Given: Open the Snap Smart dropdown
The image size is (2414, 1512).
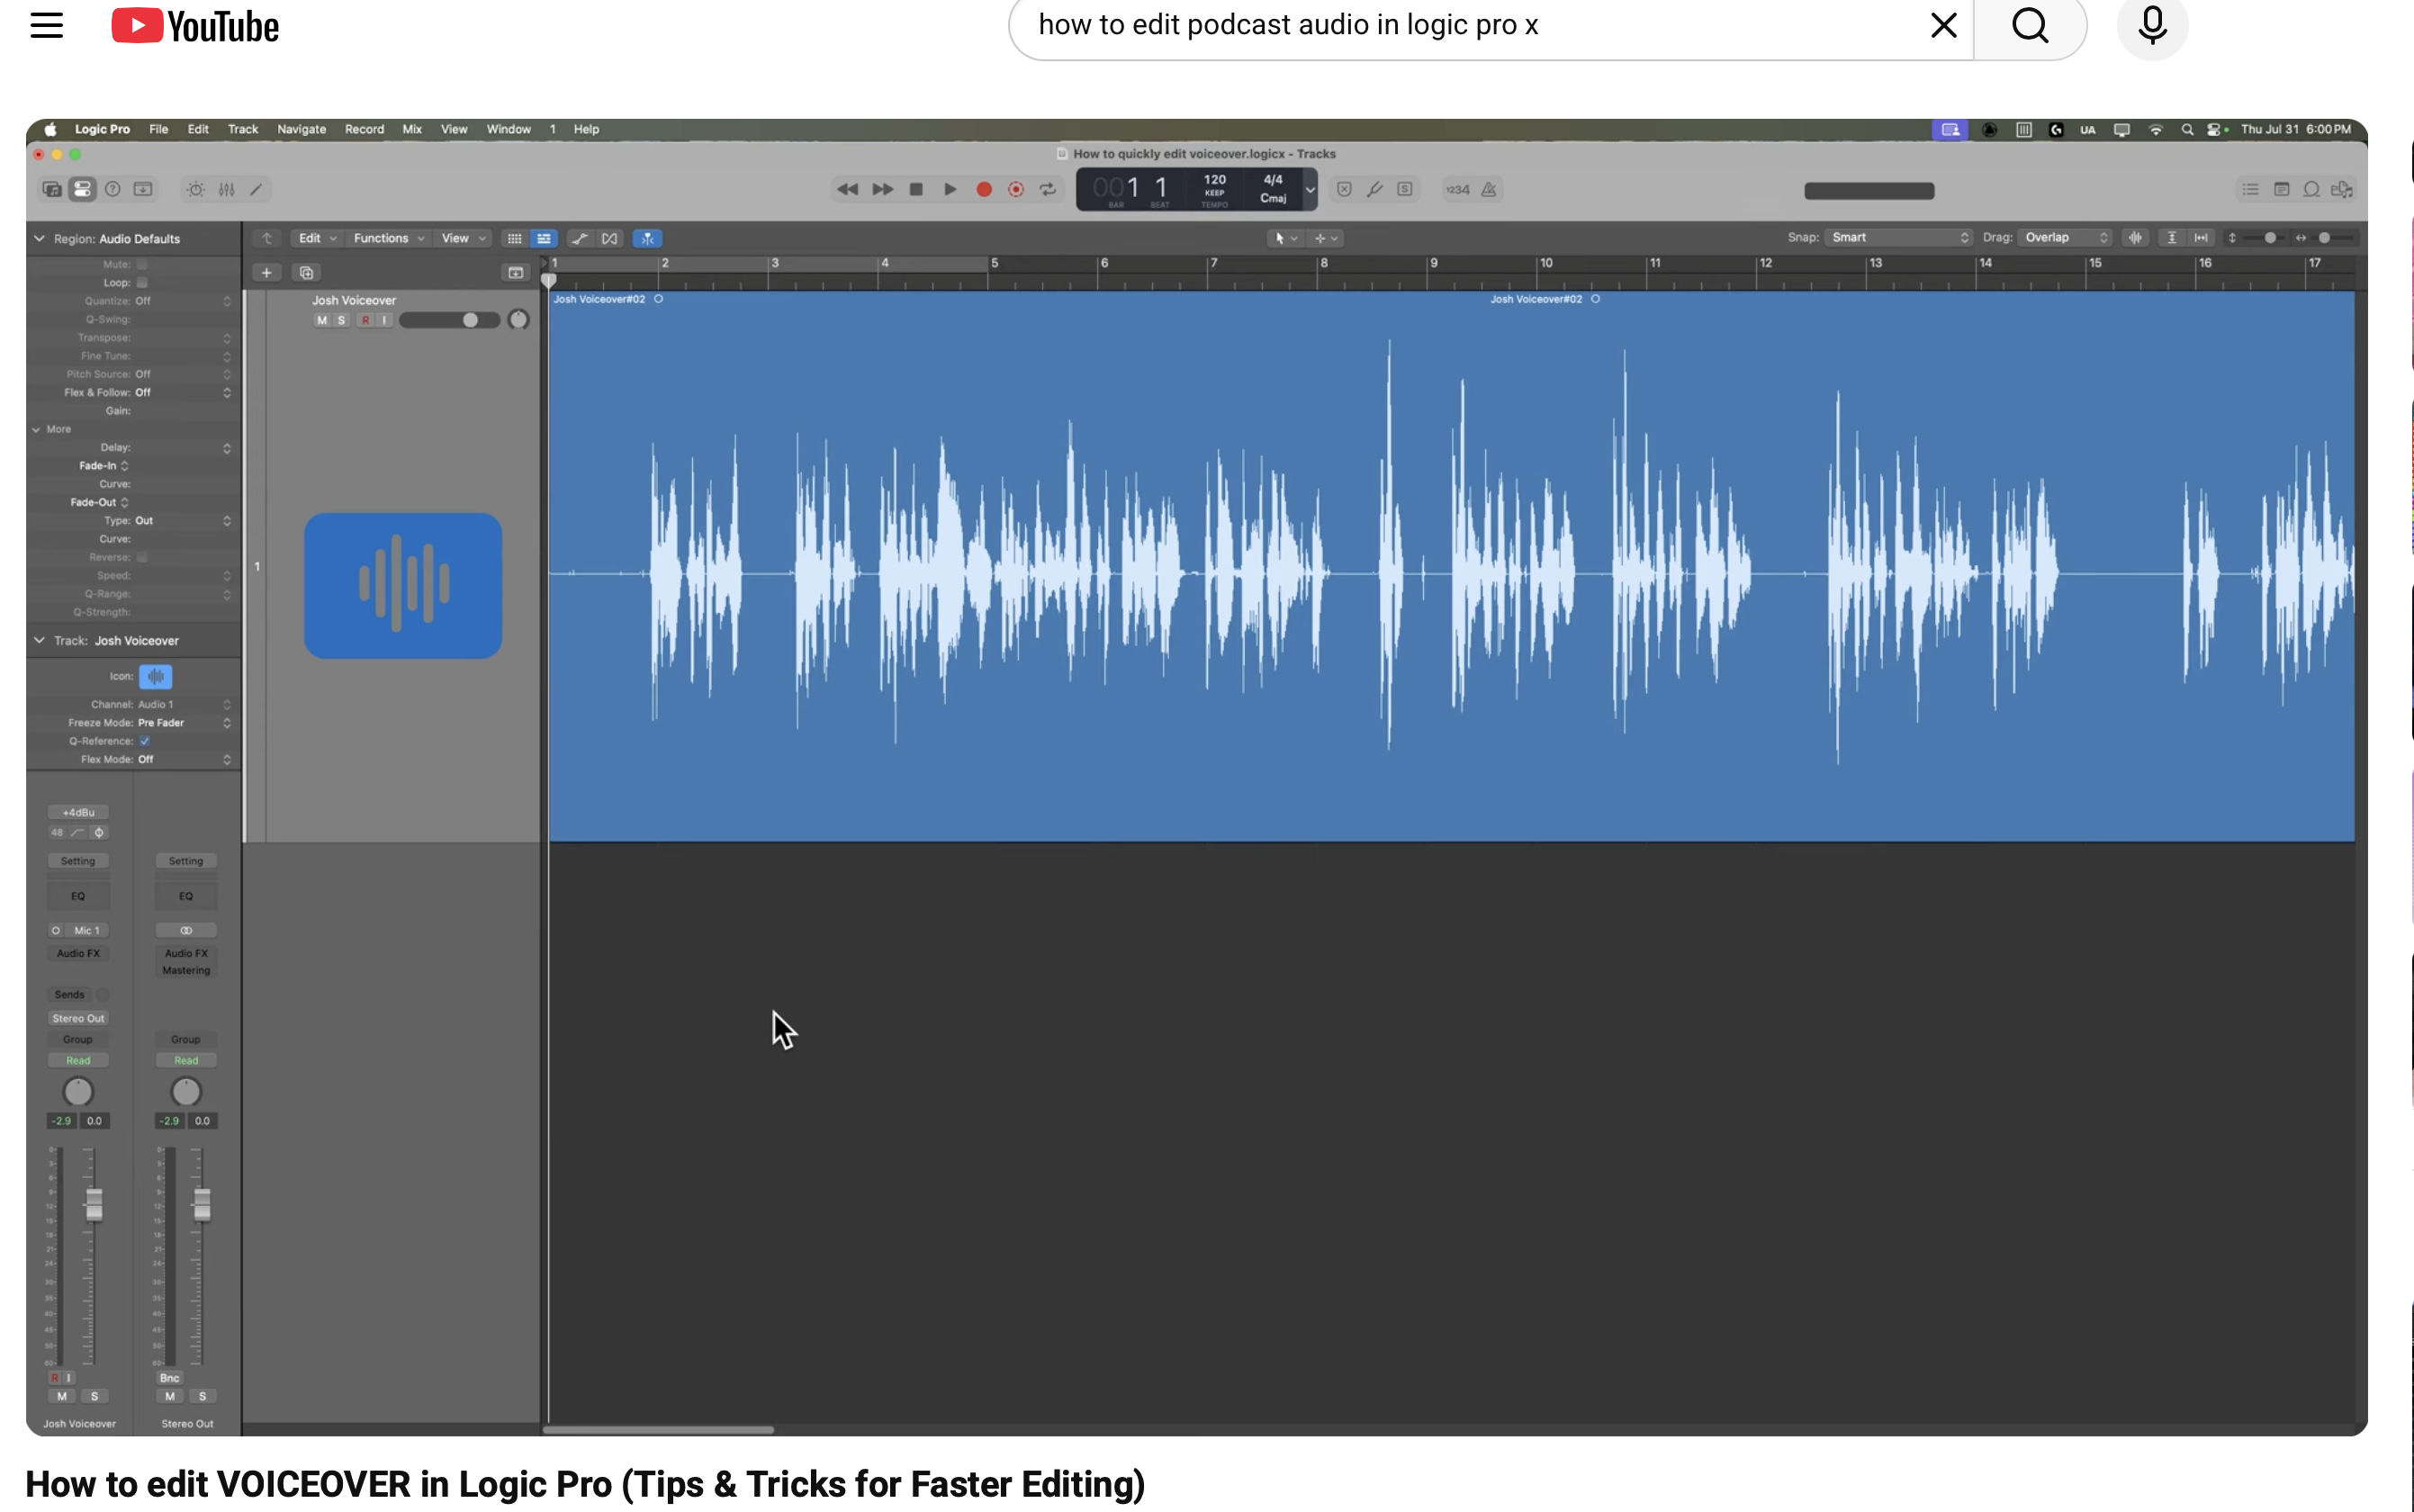Looking at the screenshot, I should [1899, 238].
